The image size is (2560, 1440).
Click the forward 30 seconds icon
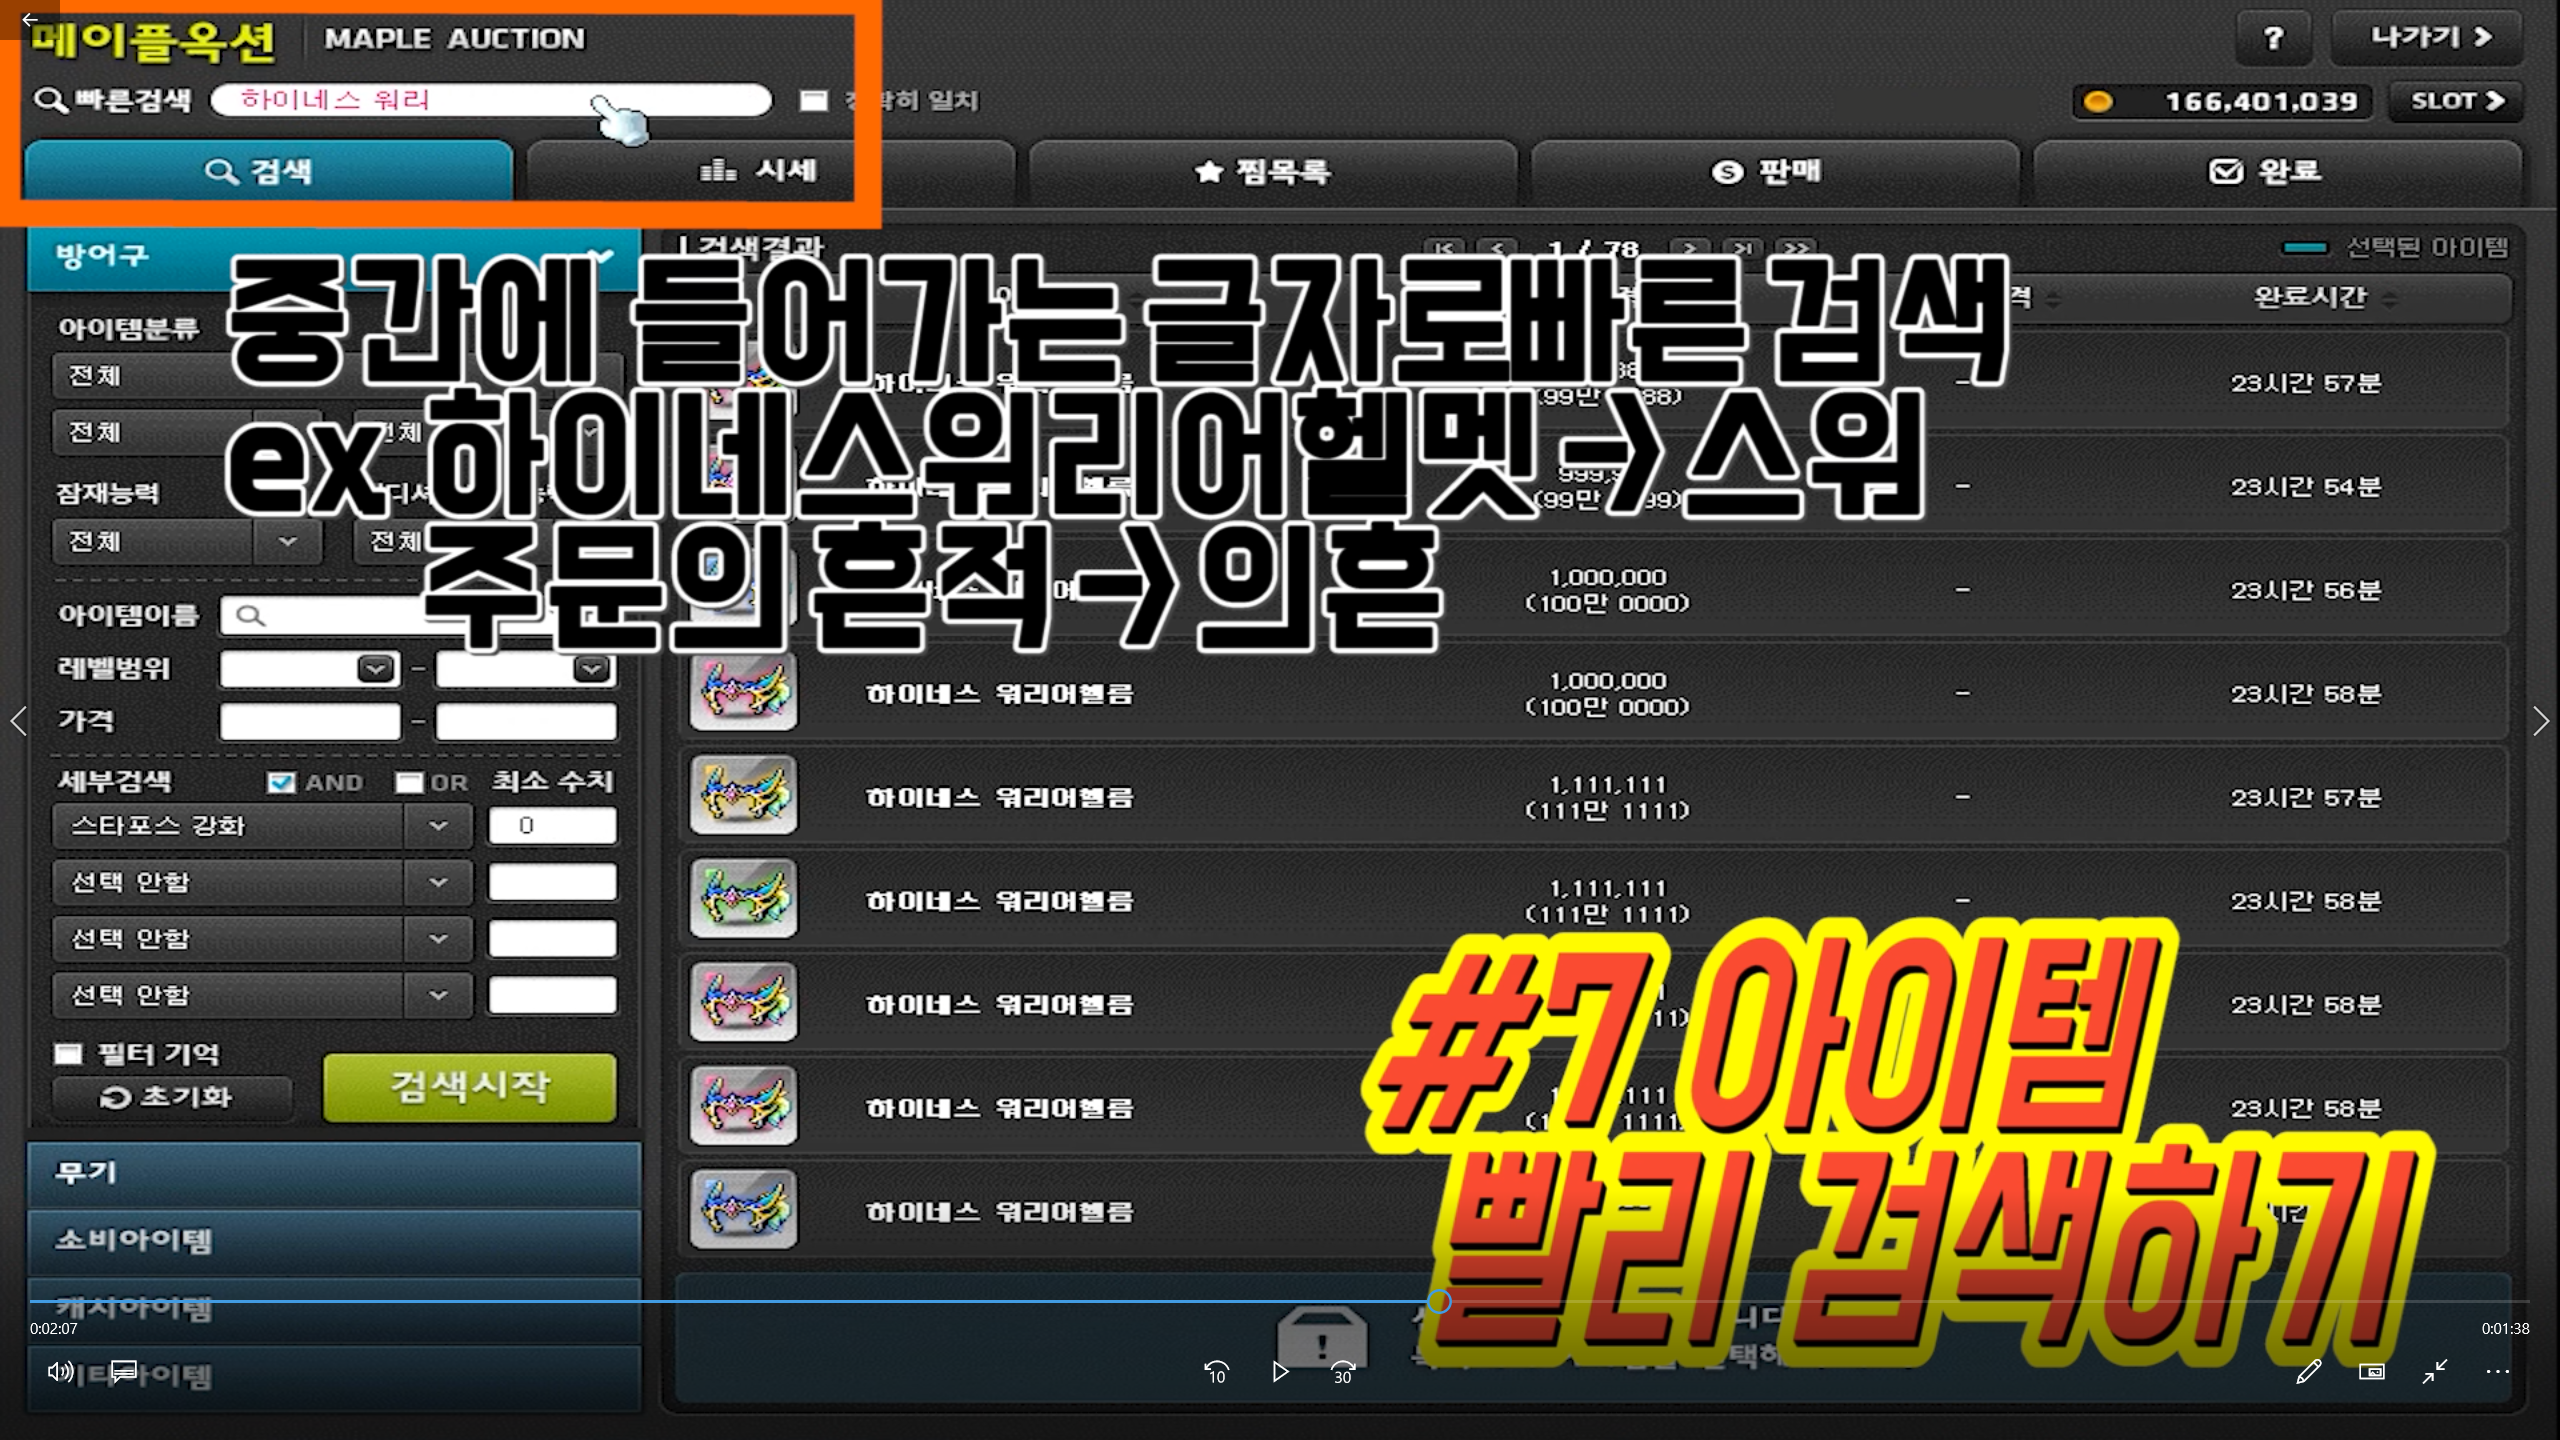pos(1341,1374)
